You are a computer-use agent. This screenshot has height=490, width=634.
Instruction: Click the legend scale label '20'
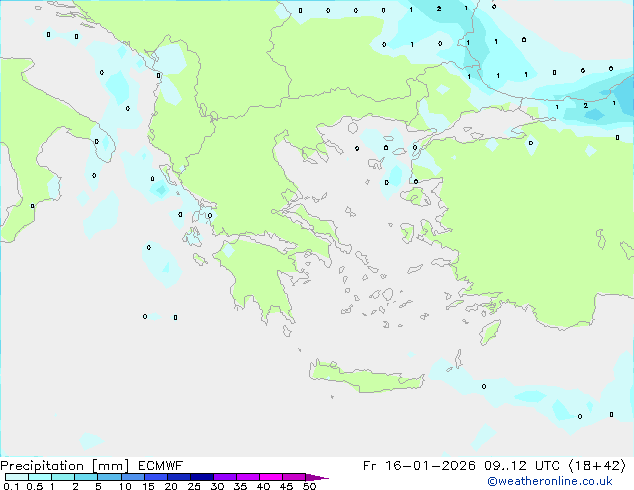click(171, 486)
